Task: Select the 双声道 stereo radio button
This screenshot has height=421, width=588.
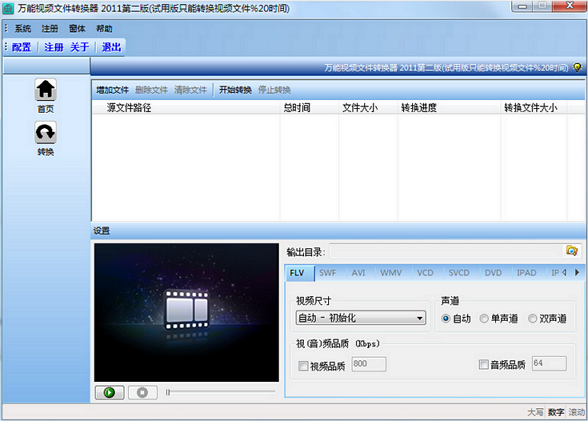Action: (532, 319)
